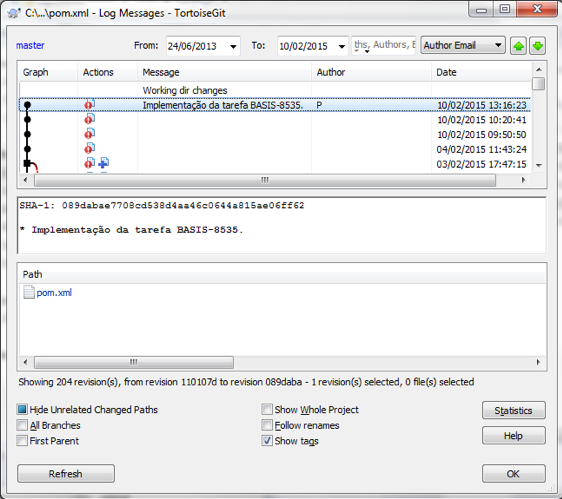
Task: Click the author cell P in selected row
Action: [x=319, y=105]
